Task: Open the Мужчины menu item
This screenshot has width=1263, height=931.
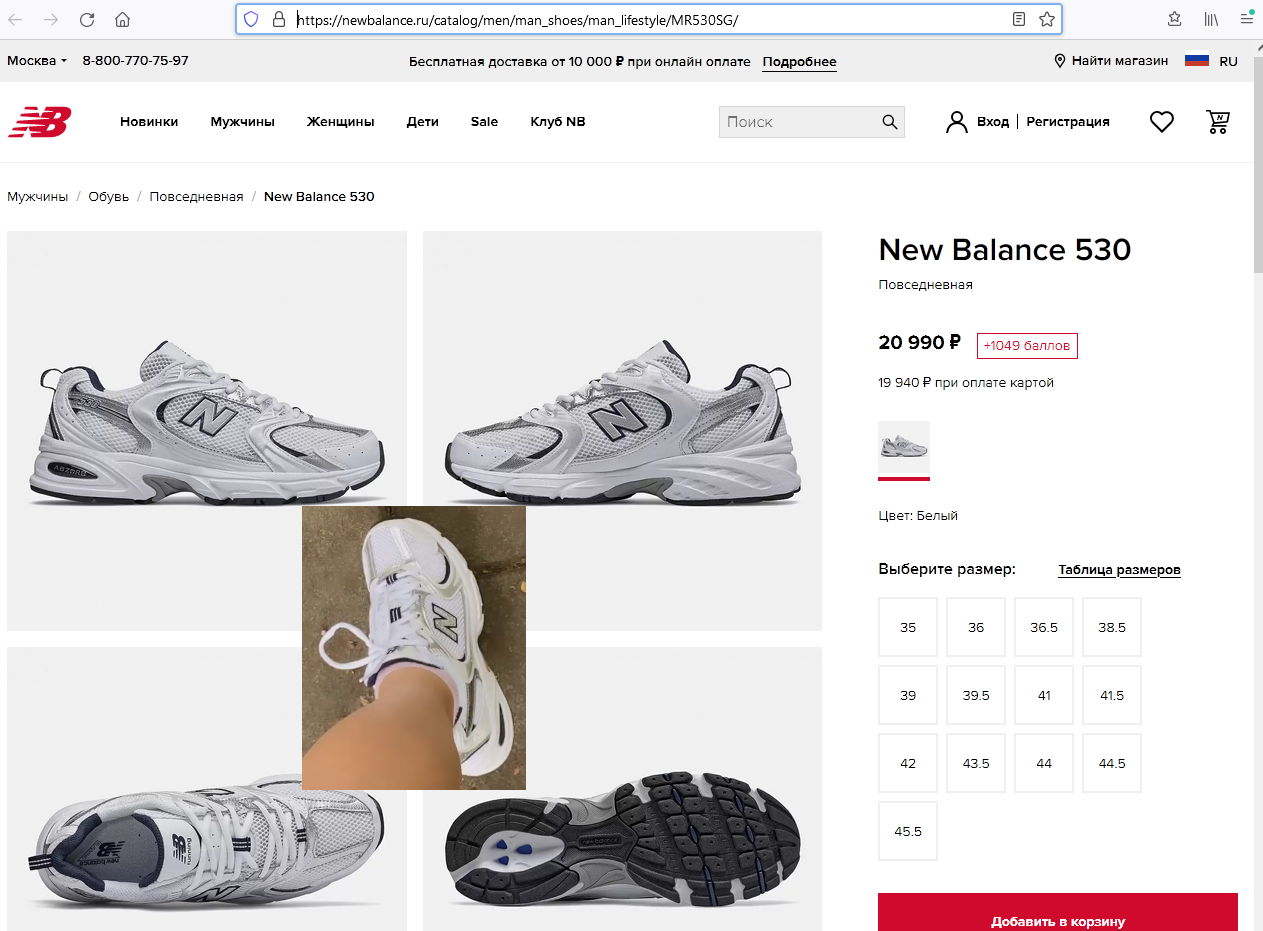Action: tap(242, 122)
